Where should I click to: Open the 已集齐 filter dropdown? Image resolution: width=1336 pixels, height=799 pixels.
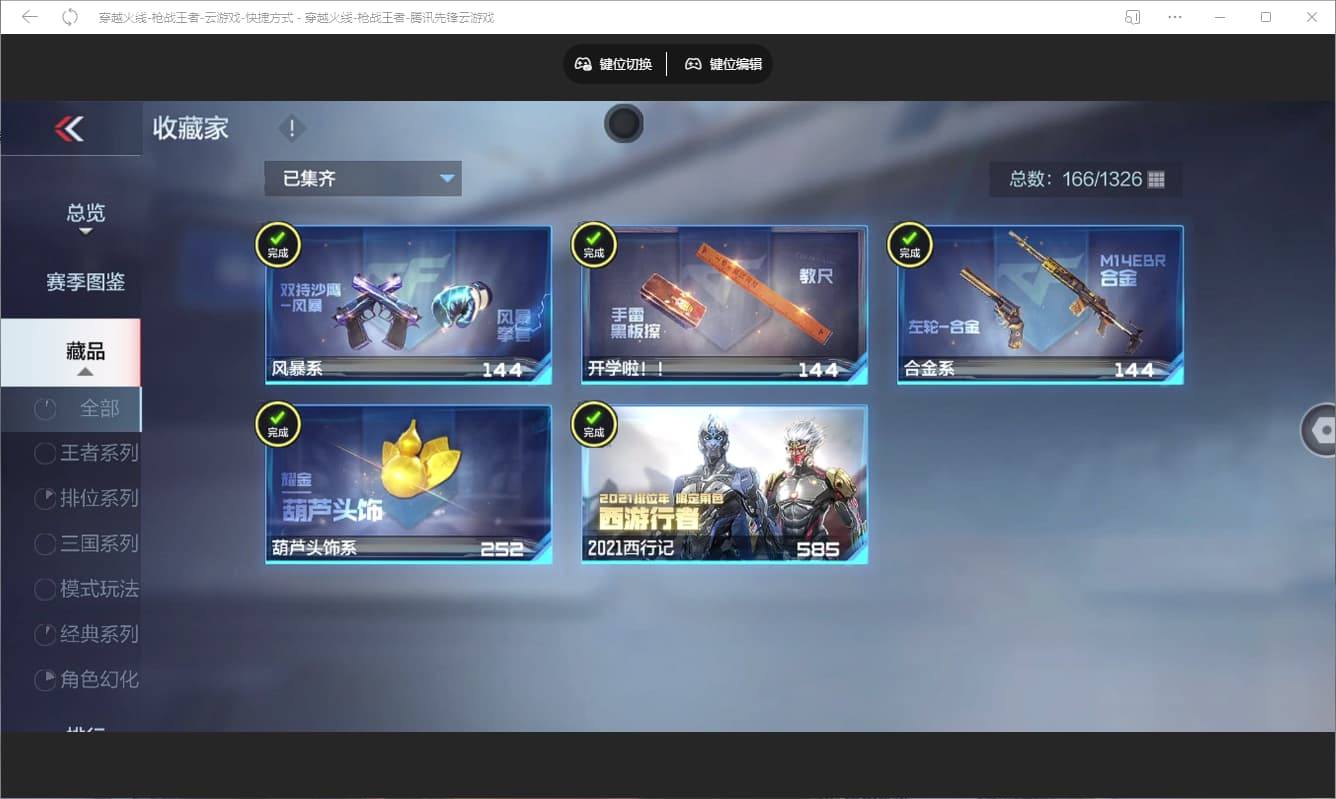point(362,178)
